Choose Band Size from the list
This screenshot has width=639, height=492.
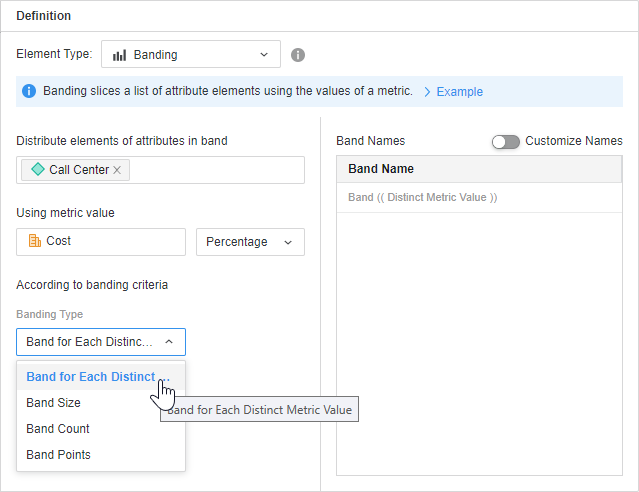tap(54, 403)
